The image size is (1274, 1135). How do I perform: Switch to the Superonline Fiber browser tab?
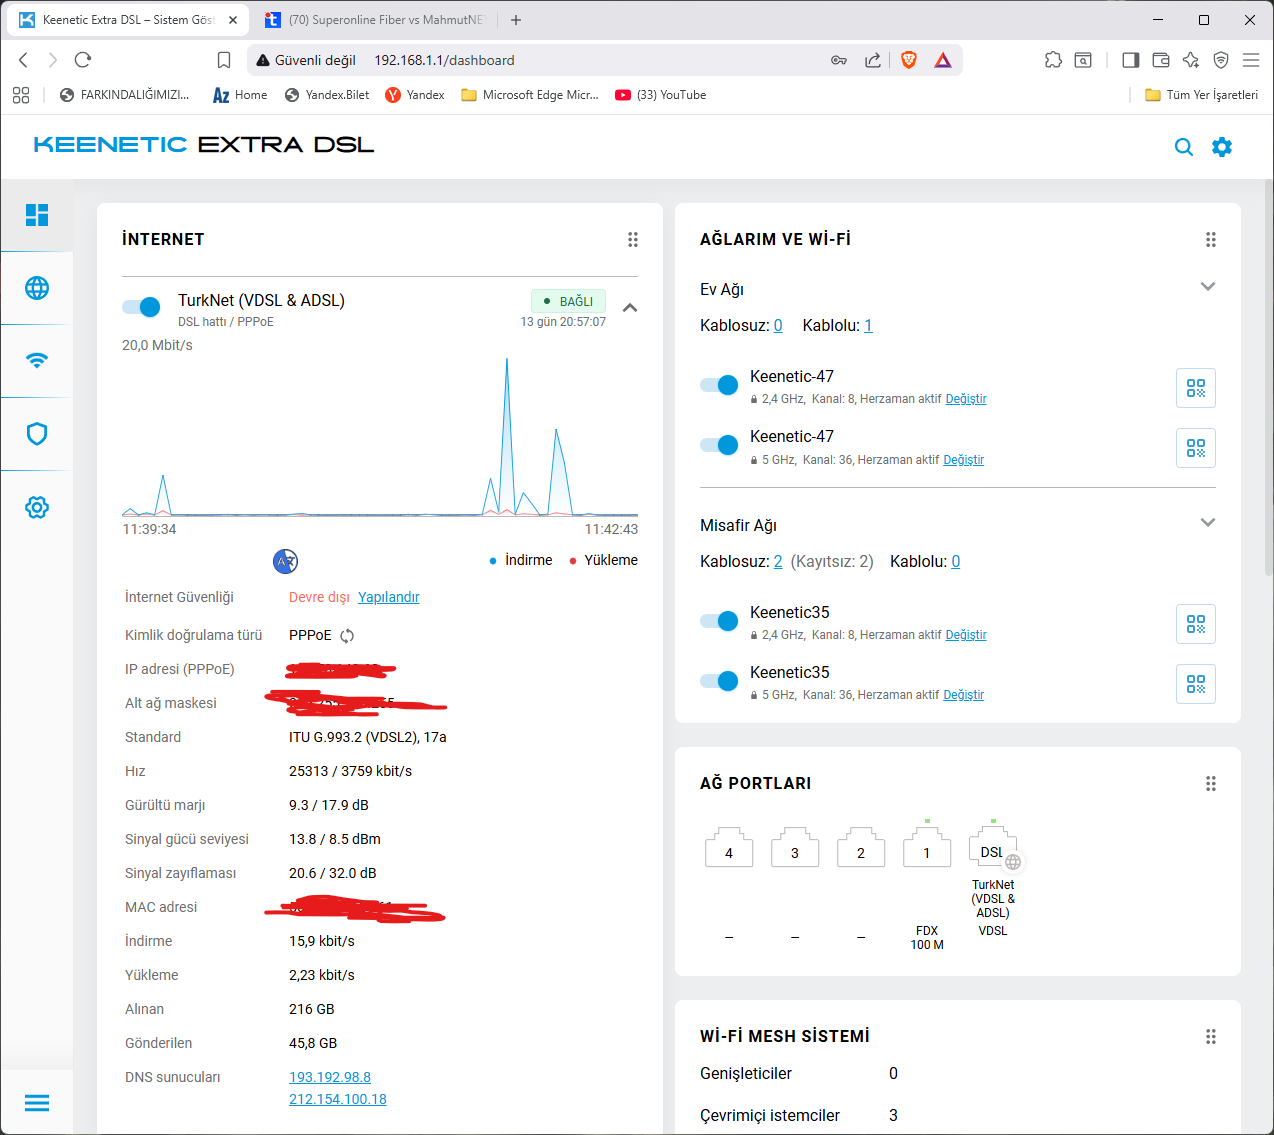377,20
